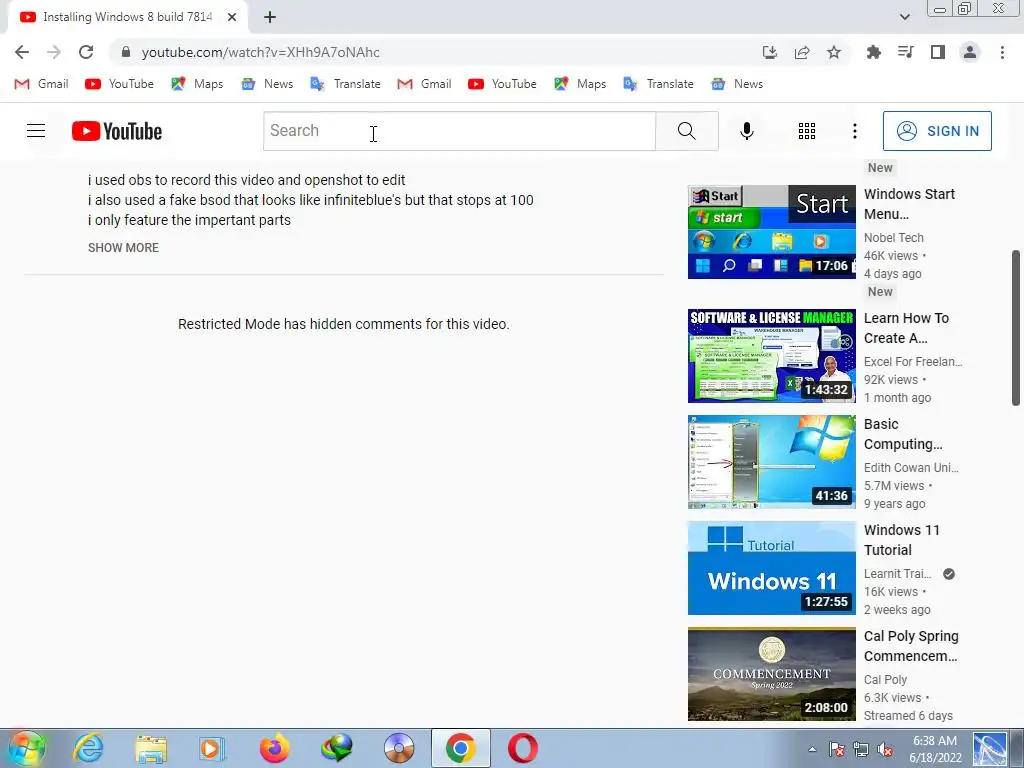The image size is (1024, 768).
Task: Click Edith Cowan Uni… channel name
Action: [x=911, y=468]
